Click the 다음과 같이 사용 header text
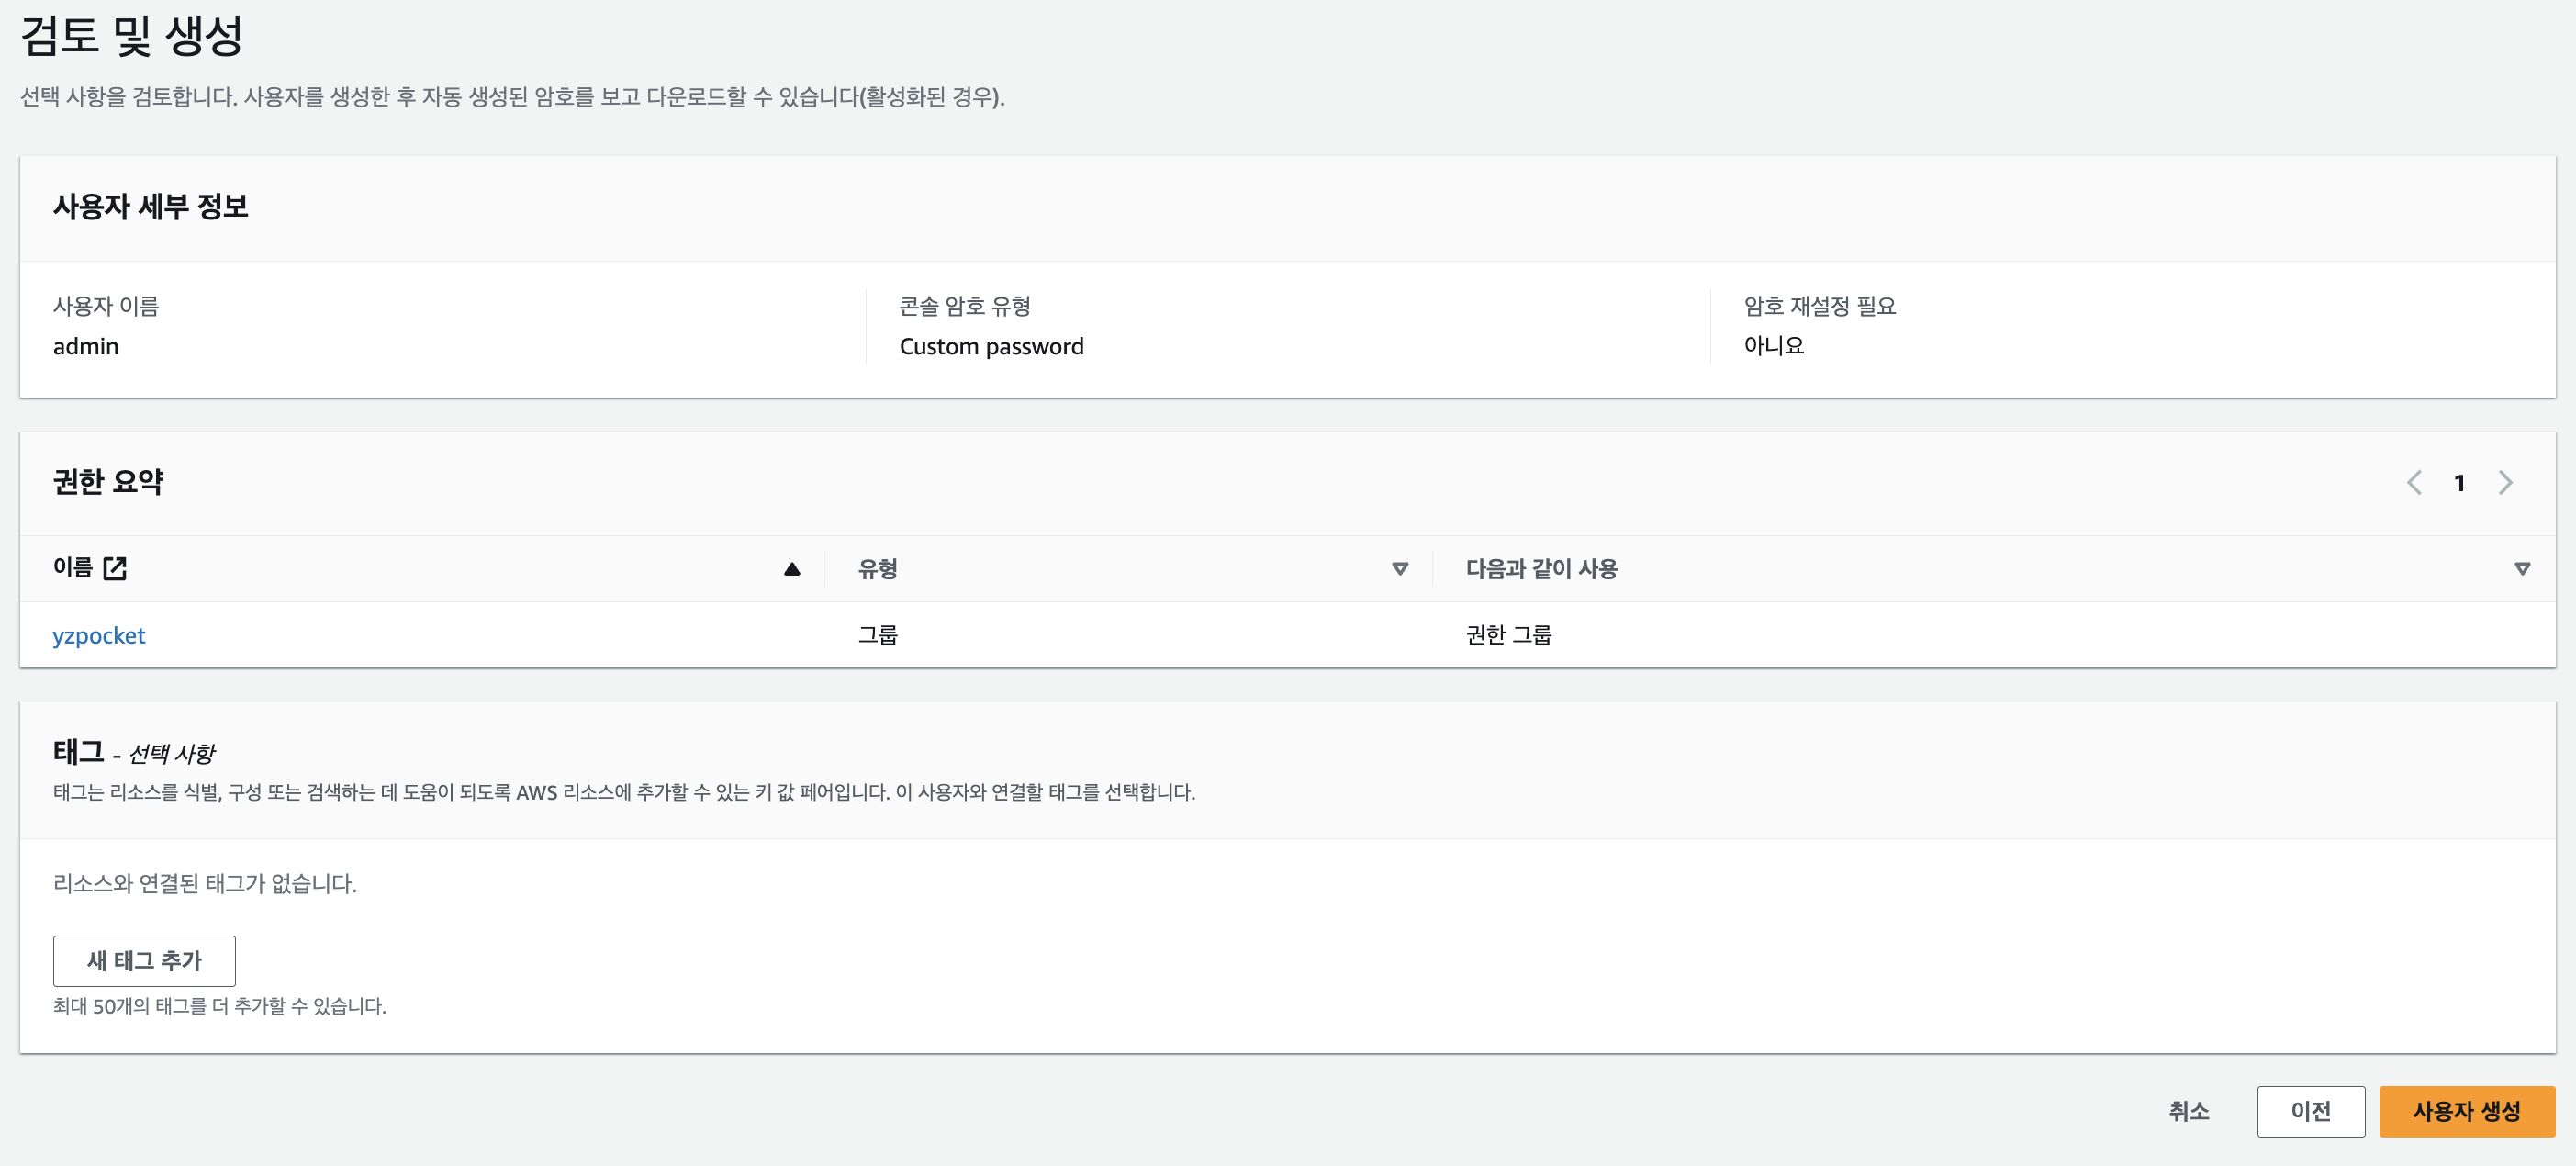The width and height of the screenshot is (2576, 1166). pyautogui.click(x=1541, y=569)
